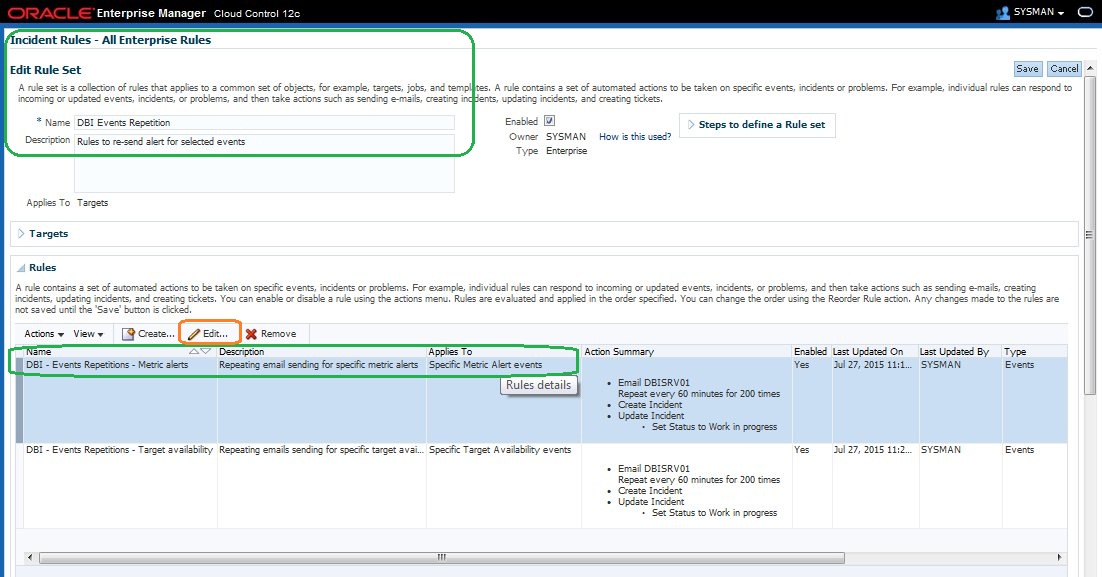Click the Oracle Enterprise Manager logo
The image size is (1102, 577).
(107, 13)
